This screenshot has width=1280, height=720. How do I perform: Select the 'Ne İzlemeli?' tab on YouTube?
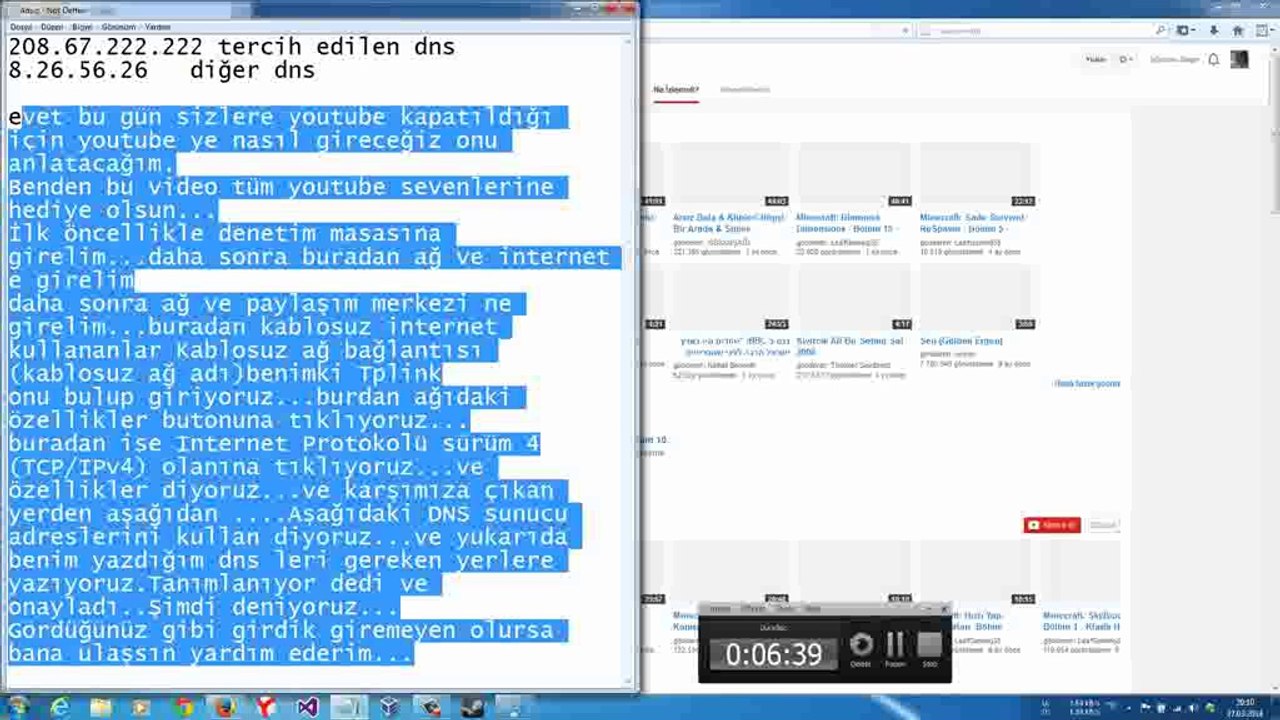point(676,89)
